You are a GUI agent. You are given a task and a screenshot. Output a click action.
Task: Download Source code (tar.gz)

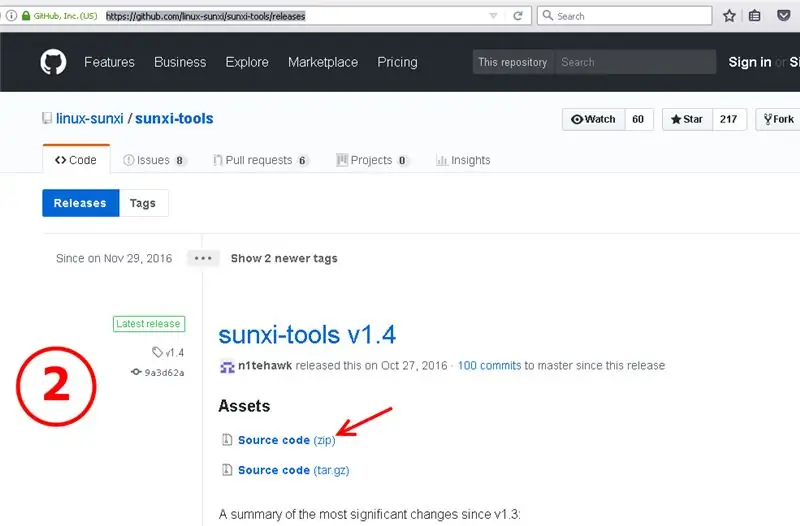(293, 470)
